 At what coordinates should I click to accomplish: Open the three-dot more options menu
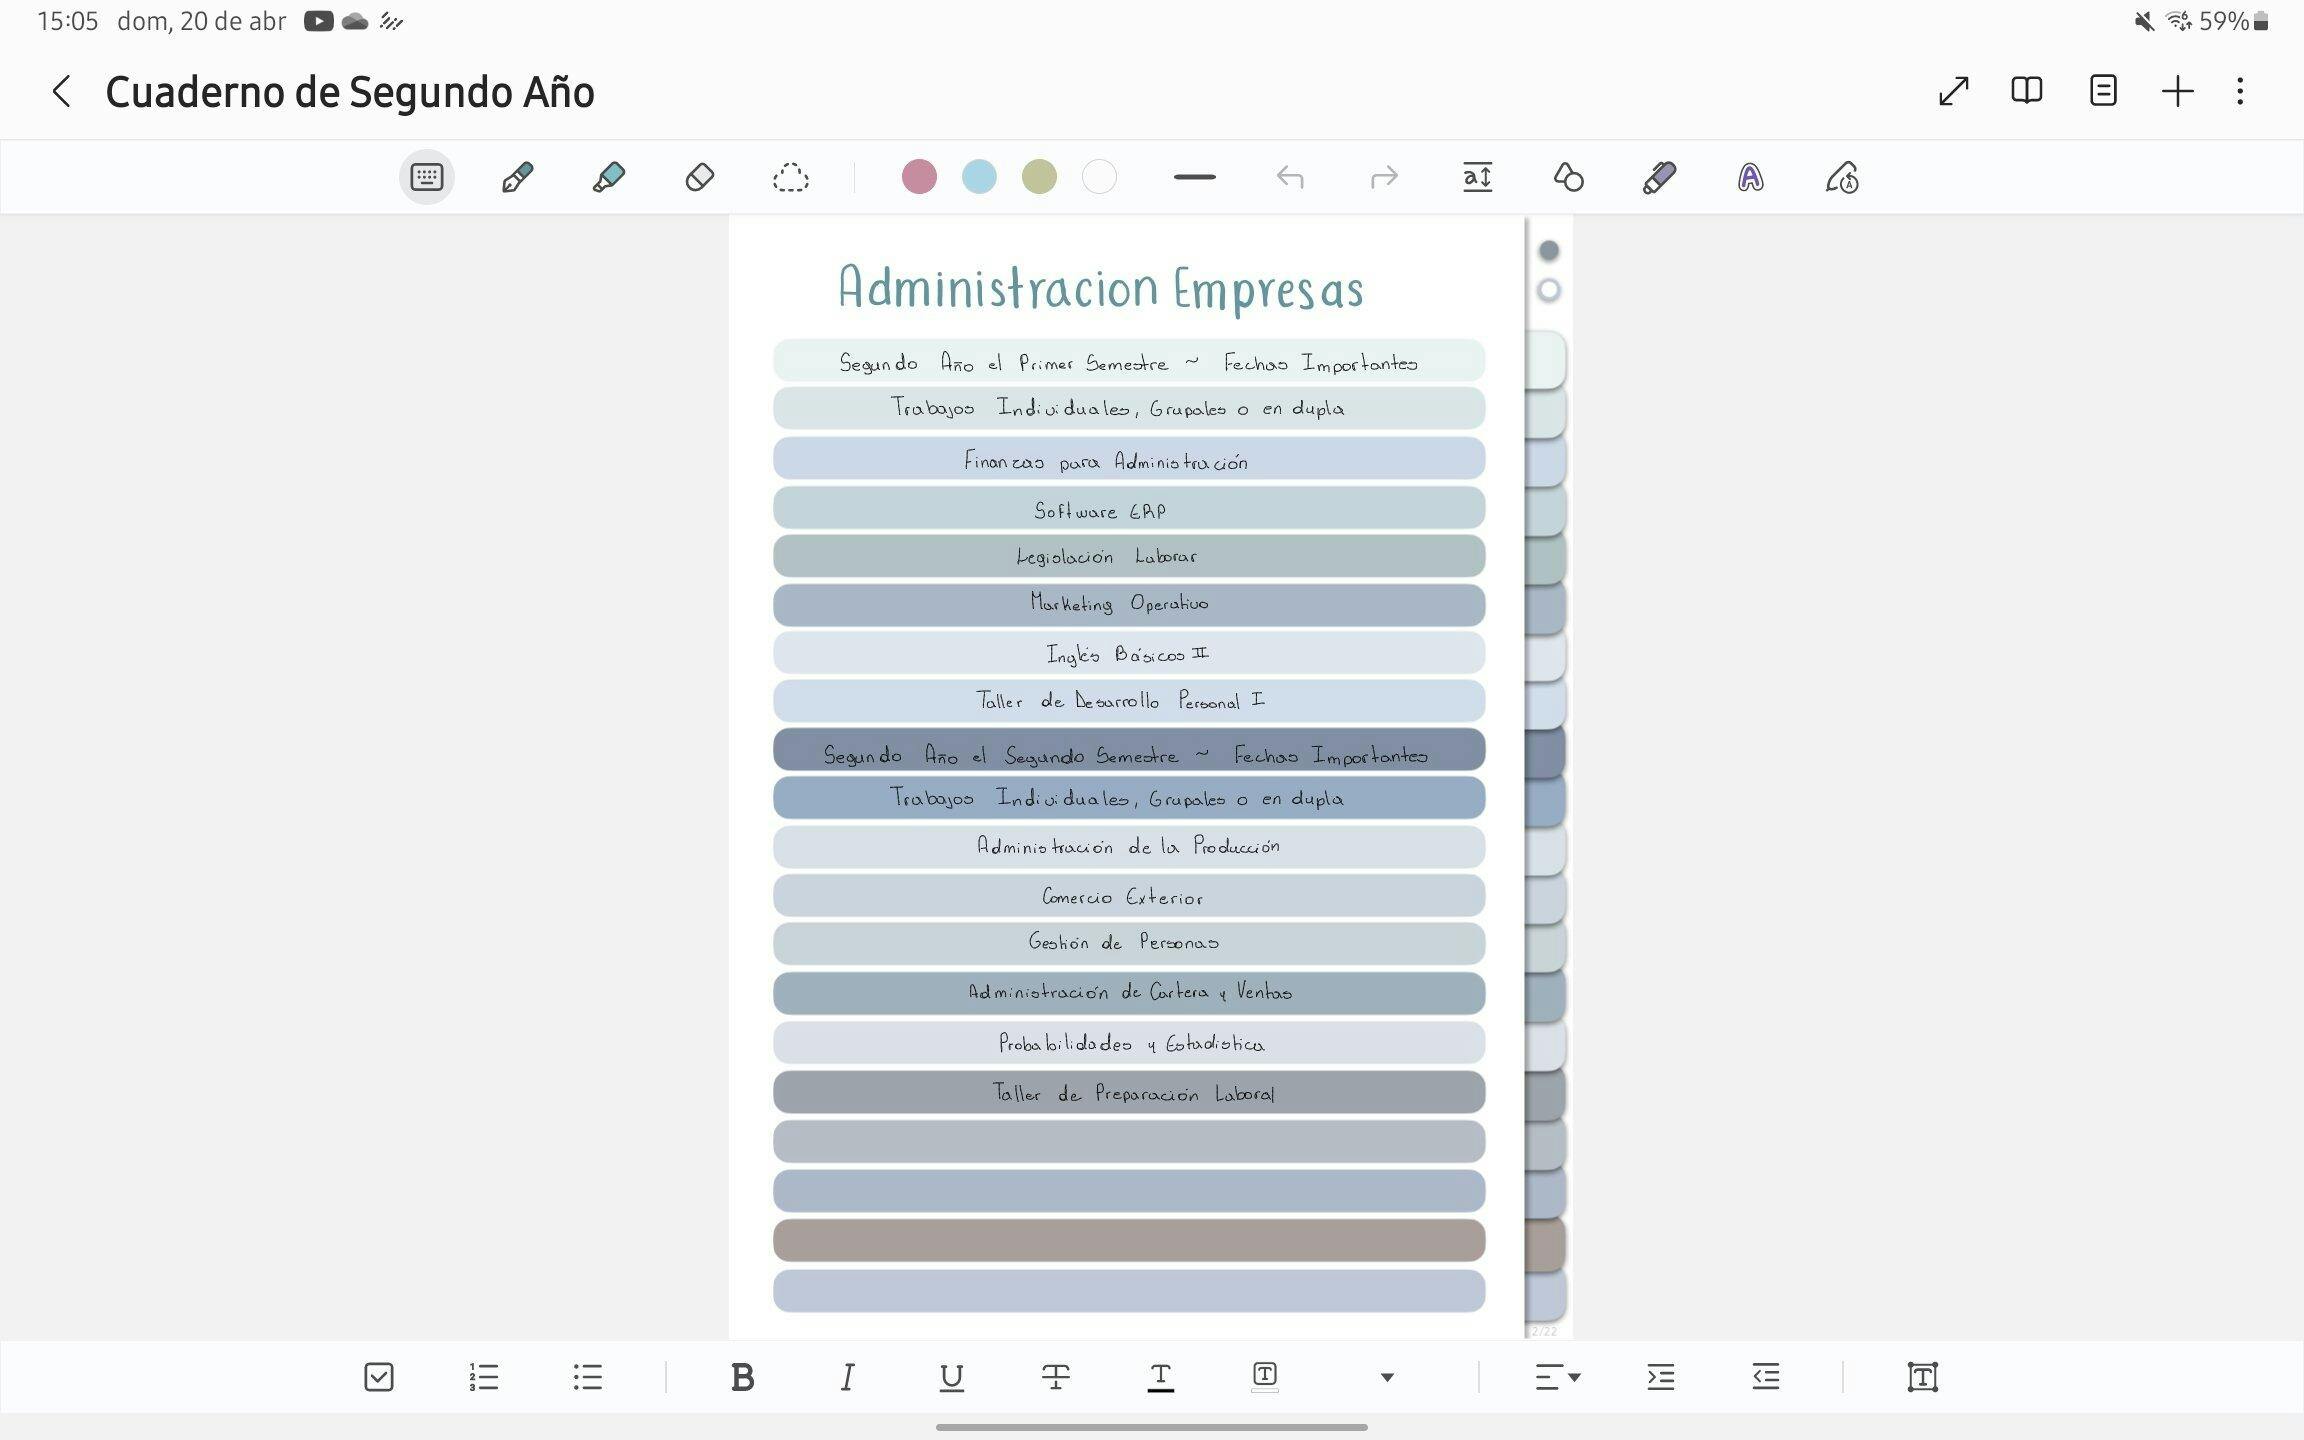2240,91
